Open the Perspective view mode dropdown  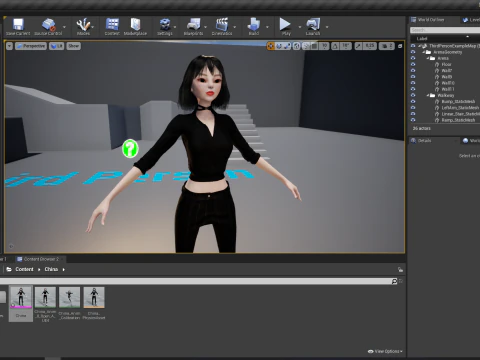pyautogui.click(x=31, y=46)
